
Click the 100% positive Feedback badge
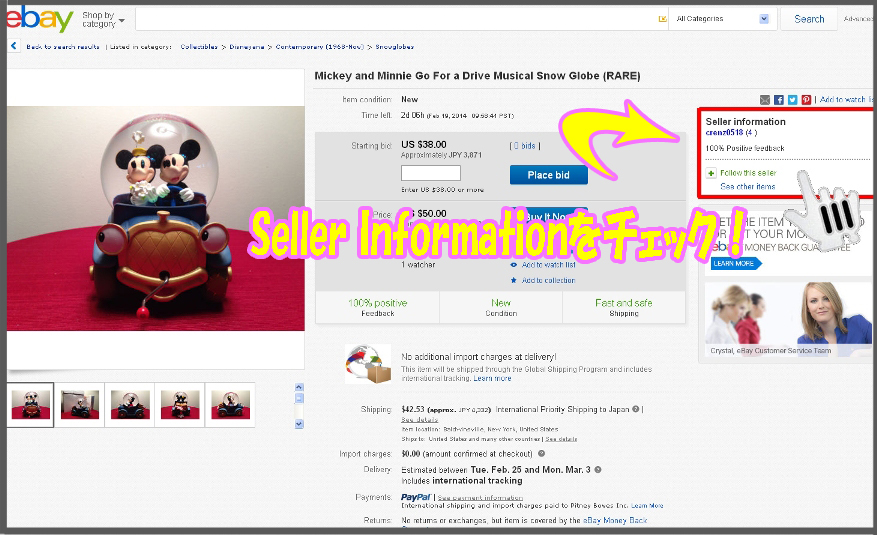click(378, 307)
